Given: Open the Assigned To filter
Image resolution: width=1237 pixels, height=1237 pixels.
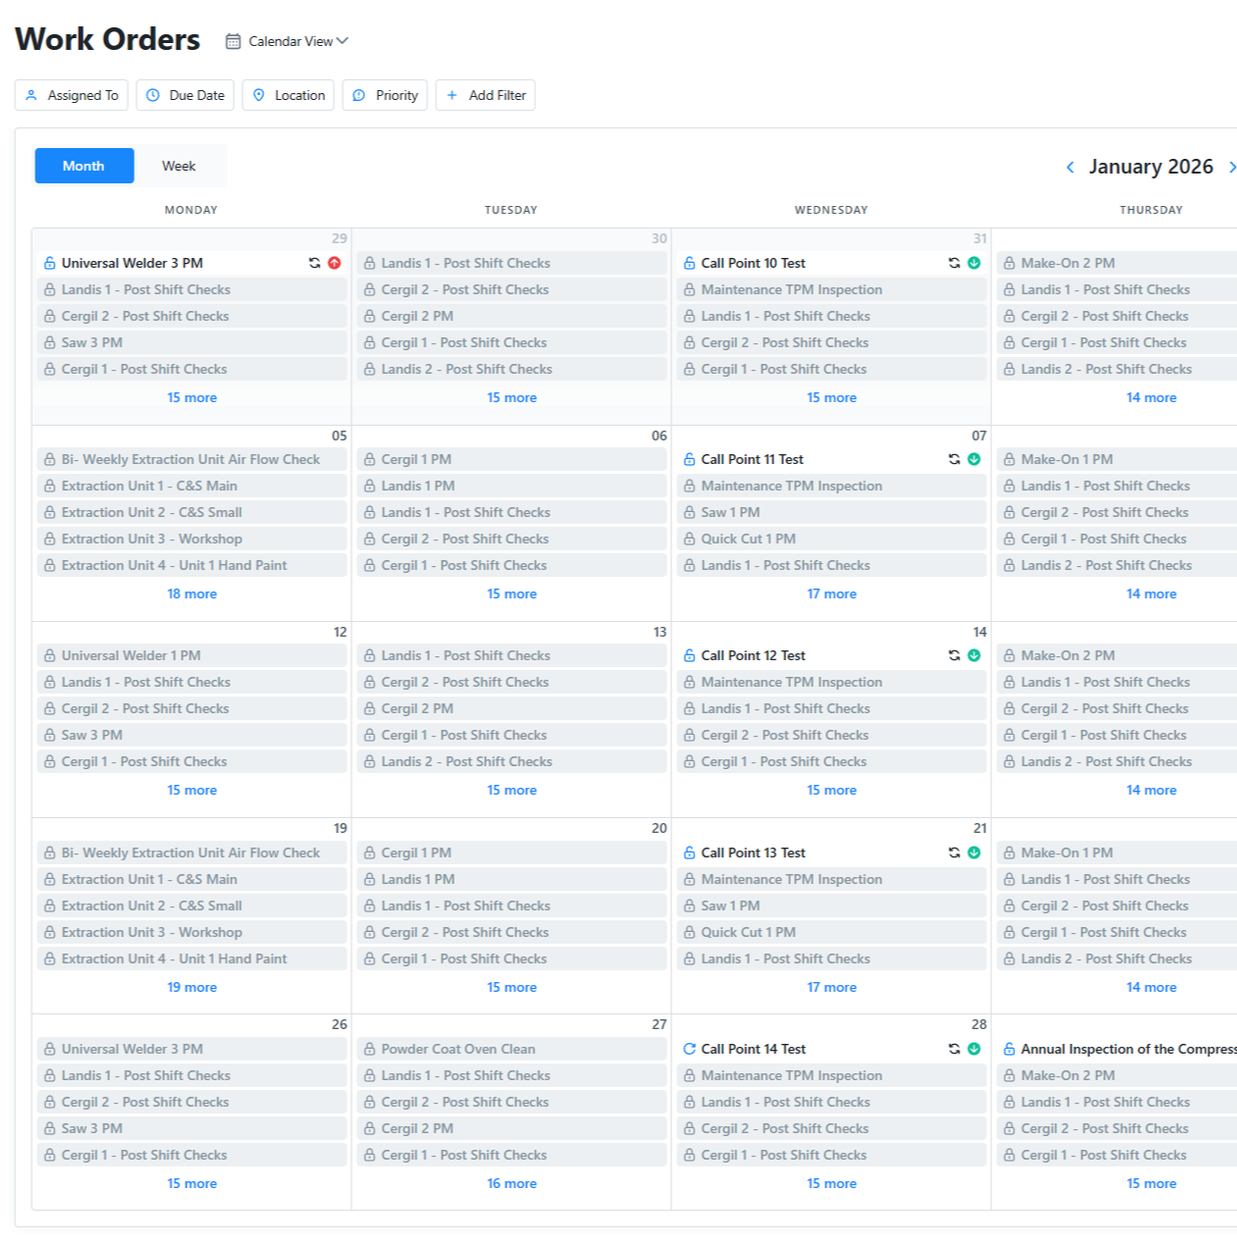Looking at the screenshot, I should (x=70, y=95).
